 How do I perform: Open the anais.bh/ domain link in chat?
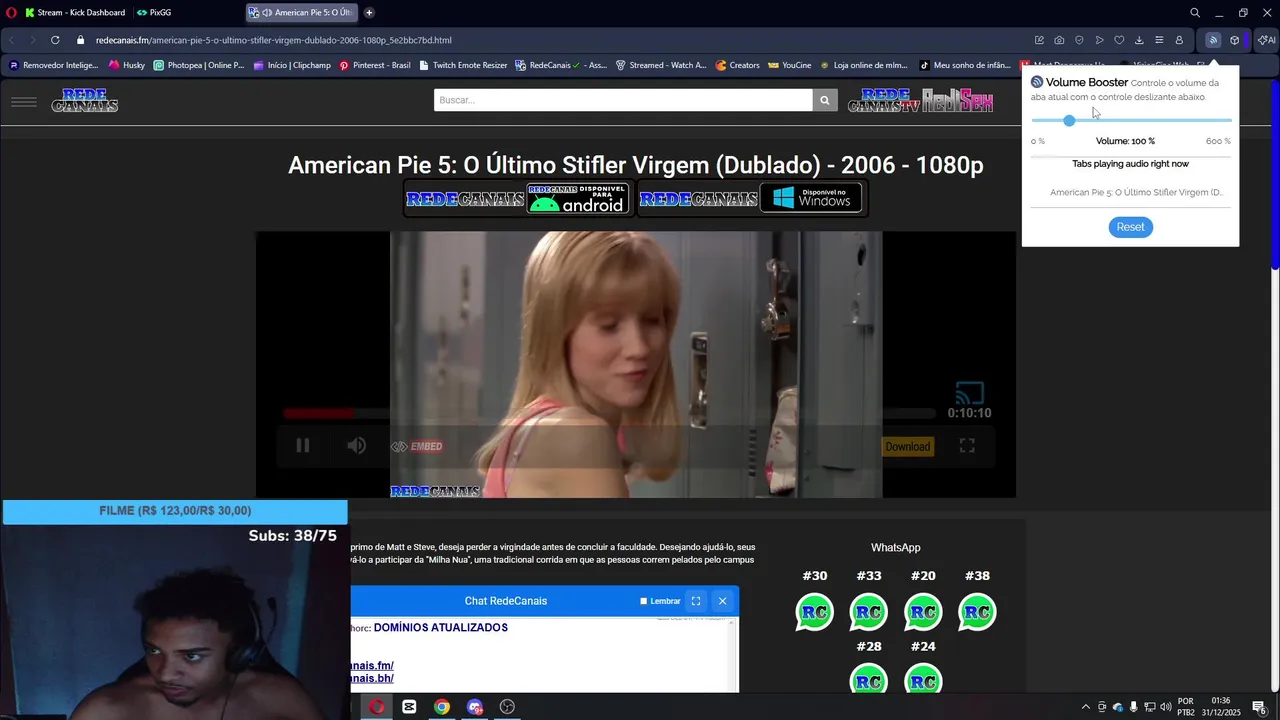coord(372,678)
